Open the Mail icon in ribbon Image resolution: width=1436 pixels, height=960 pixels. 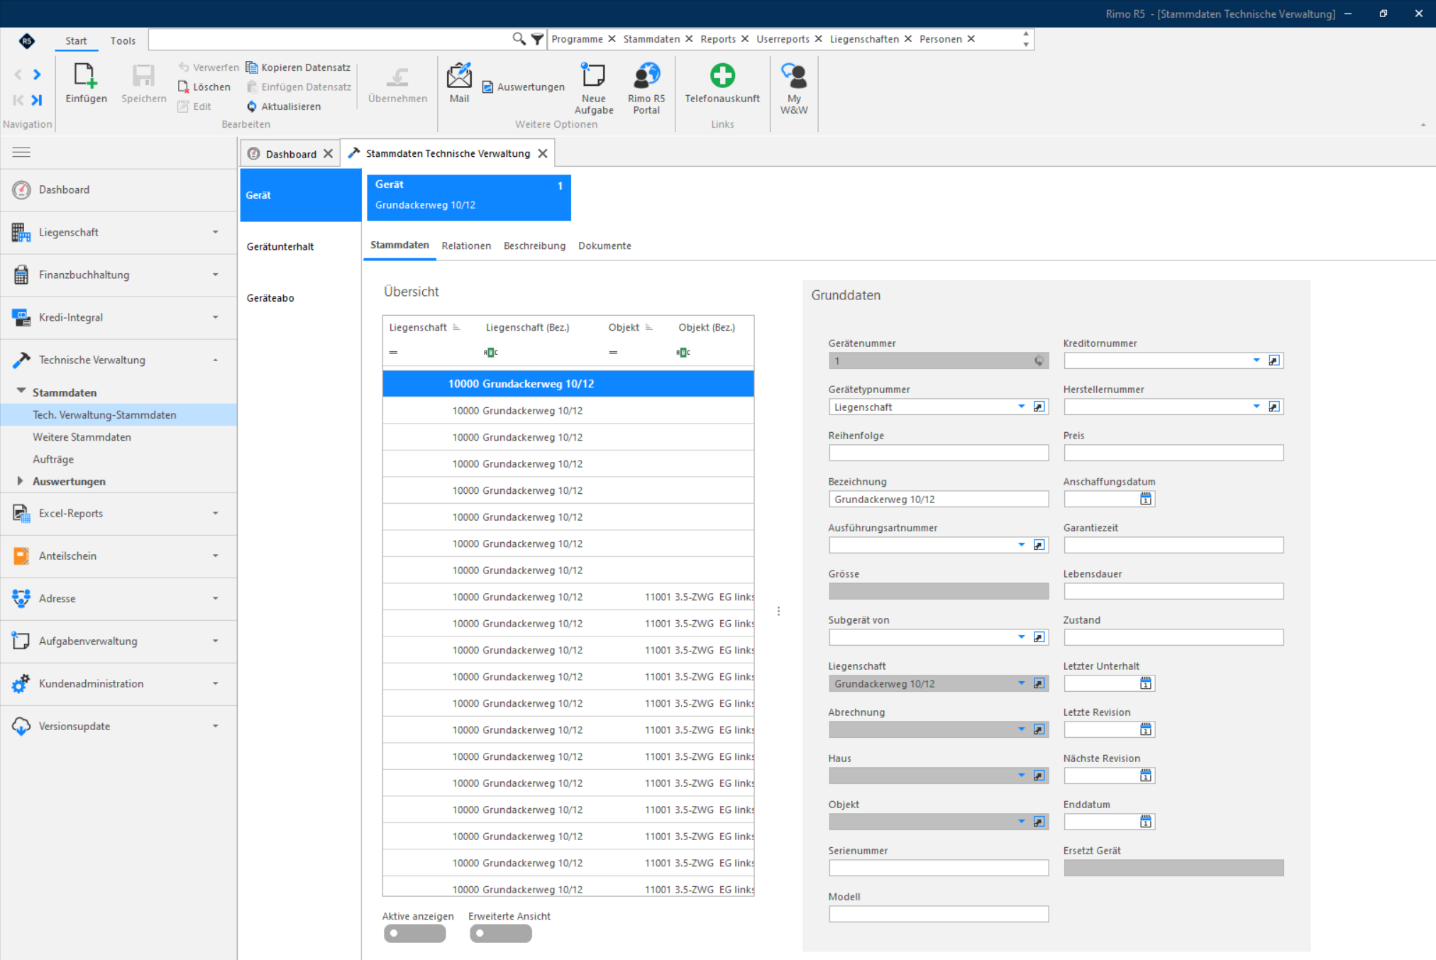[459, 76]
